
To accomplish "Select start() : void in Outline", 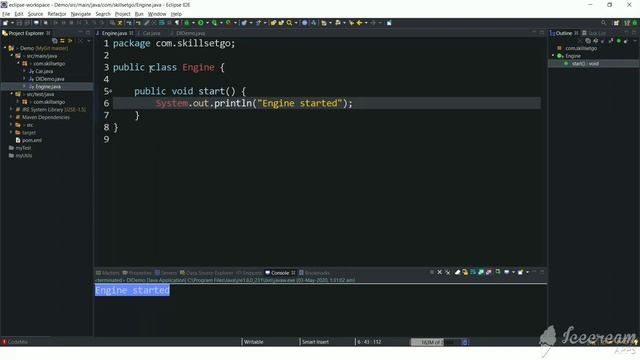I will coord(585,64).
